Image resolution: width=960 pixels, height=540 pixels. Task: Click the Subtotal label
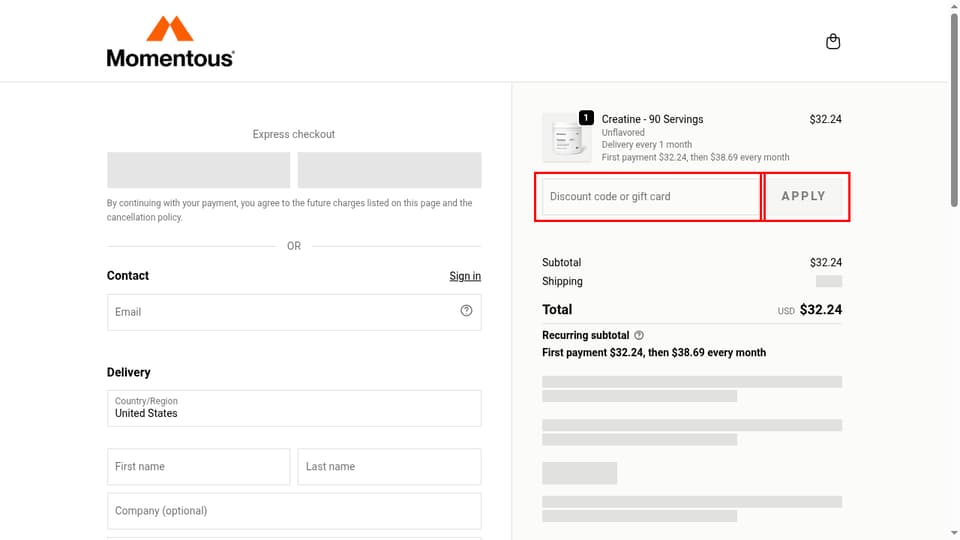[561, 263]
